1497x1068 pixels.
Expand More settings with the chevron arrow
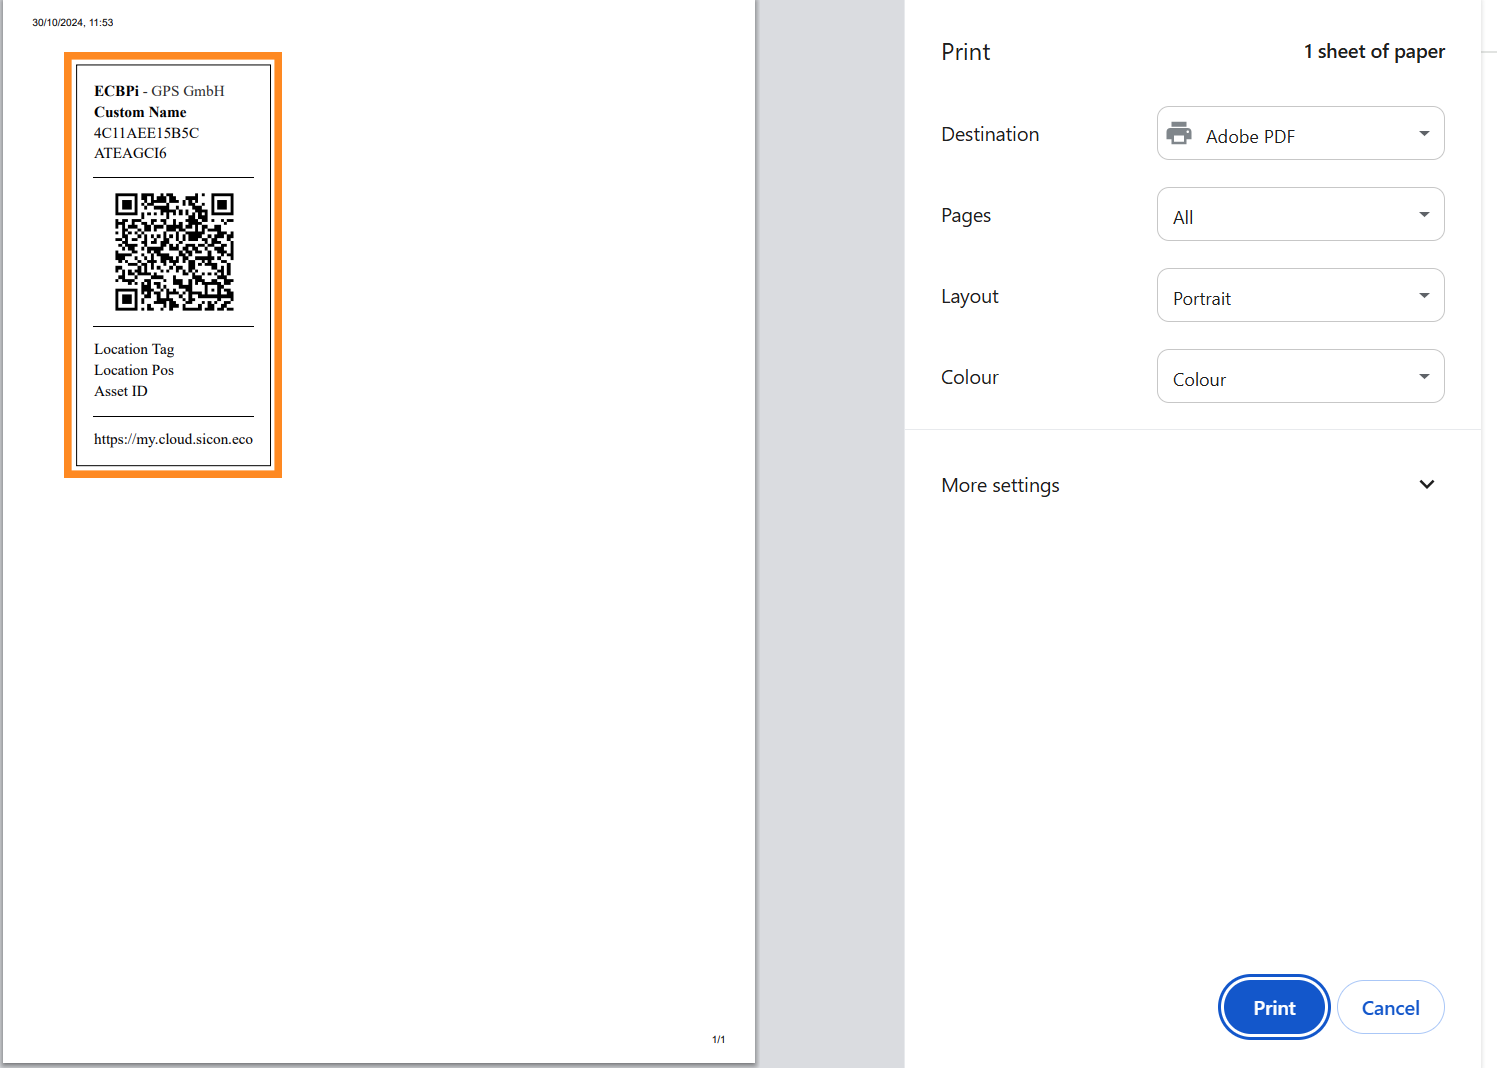(x=1426, y=485)
